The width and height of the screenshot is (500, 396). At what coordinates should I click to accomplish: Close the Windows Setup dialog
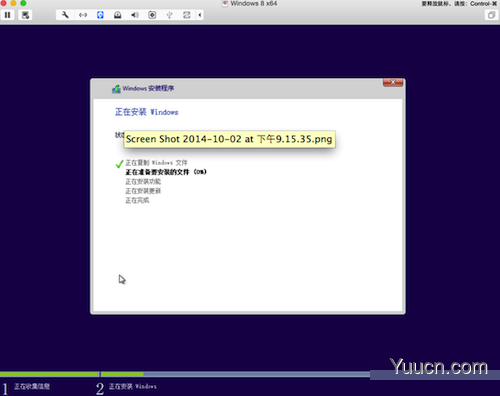point(393,82)
